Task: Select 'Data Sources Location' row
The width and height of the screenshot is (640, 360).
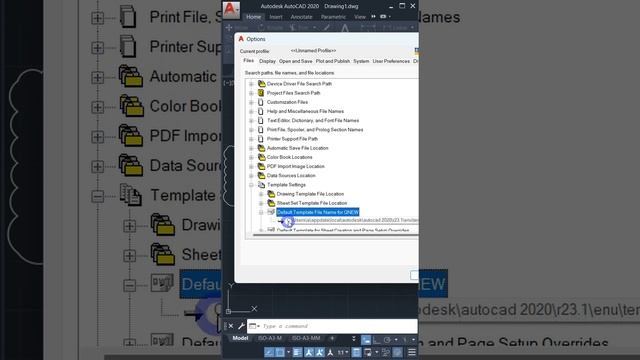Action: coord(291,176)
